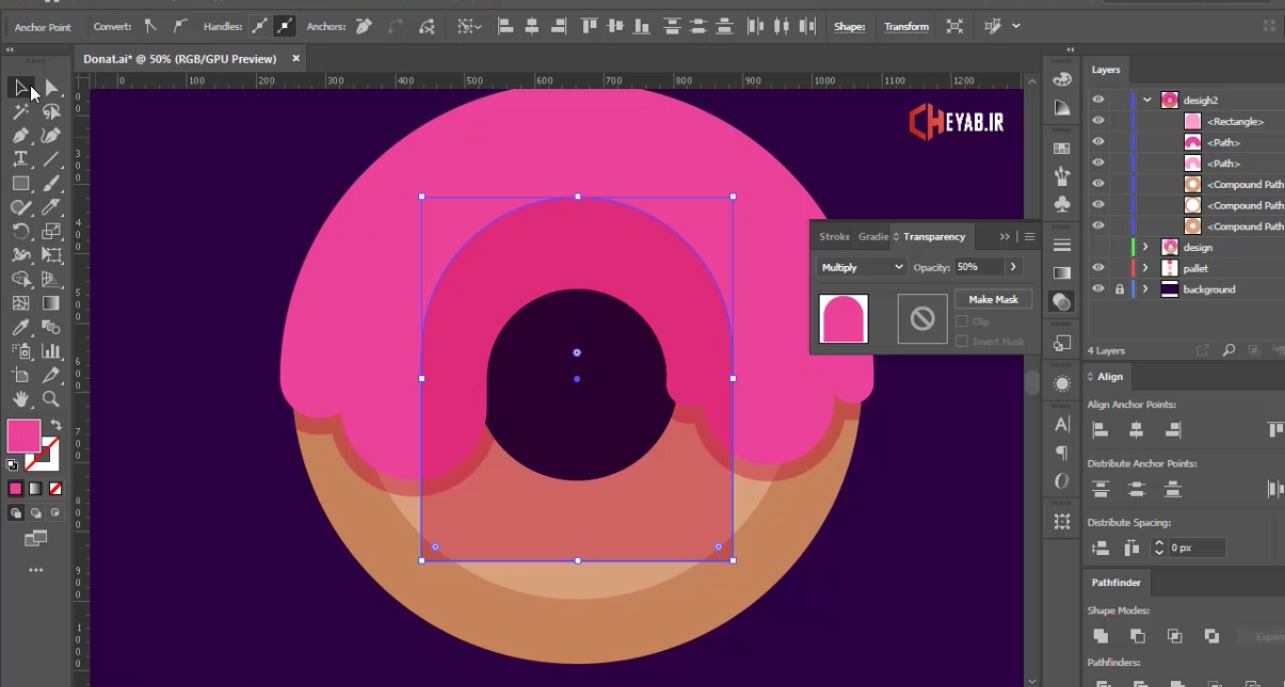Select the Layers panel tab
The height and width of the screenshot is (687, 1285).
pos(1105,70)
